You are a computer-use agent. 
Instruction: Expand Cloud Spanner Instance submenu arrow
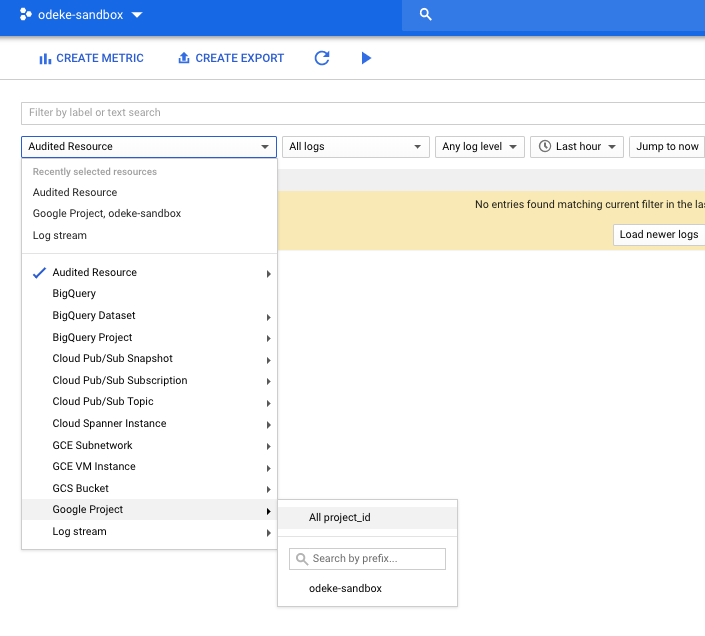coord(268,425)
